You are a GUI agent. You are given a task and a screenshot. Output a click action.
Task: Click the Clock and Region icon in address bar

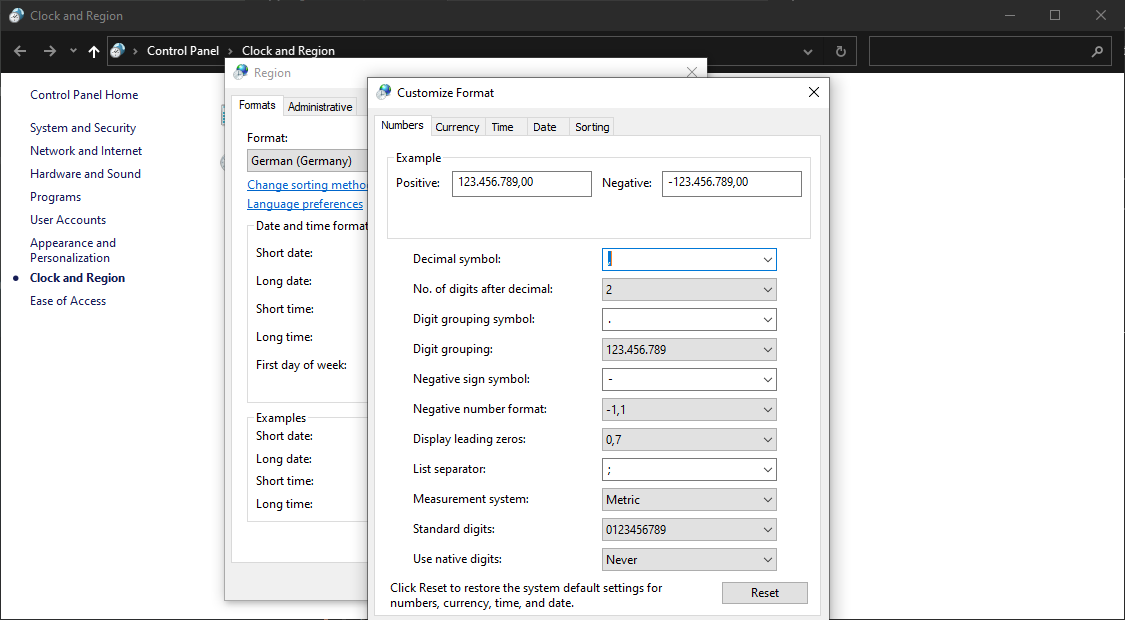pos(117,50)
